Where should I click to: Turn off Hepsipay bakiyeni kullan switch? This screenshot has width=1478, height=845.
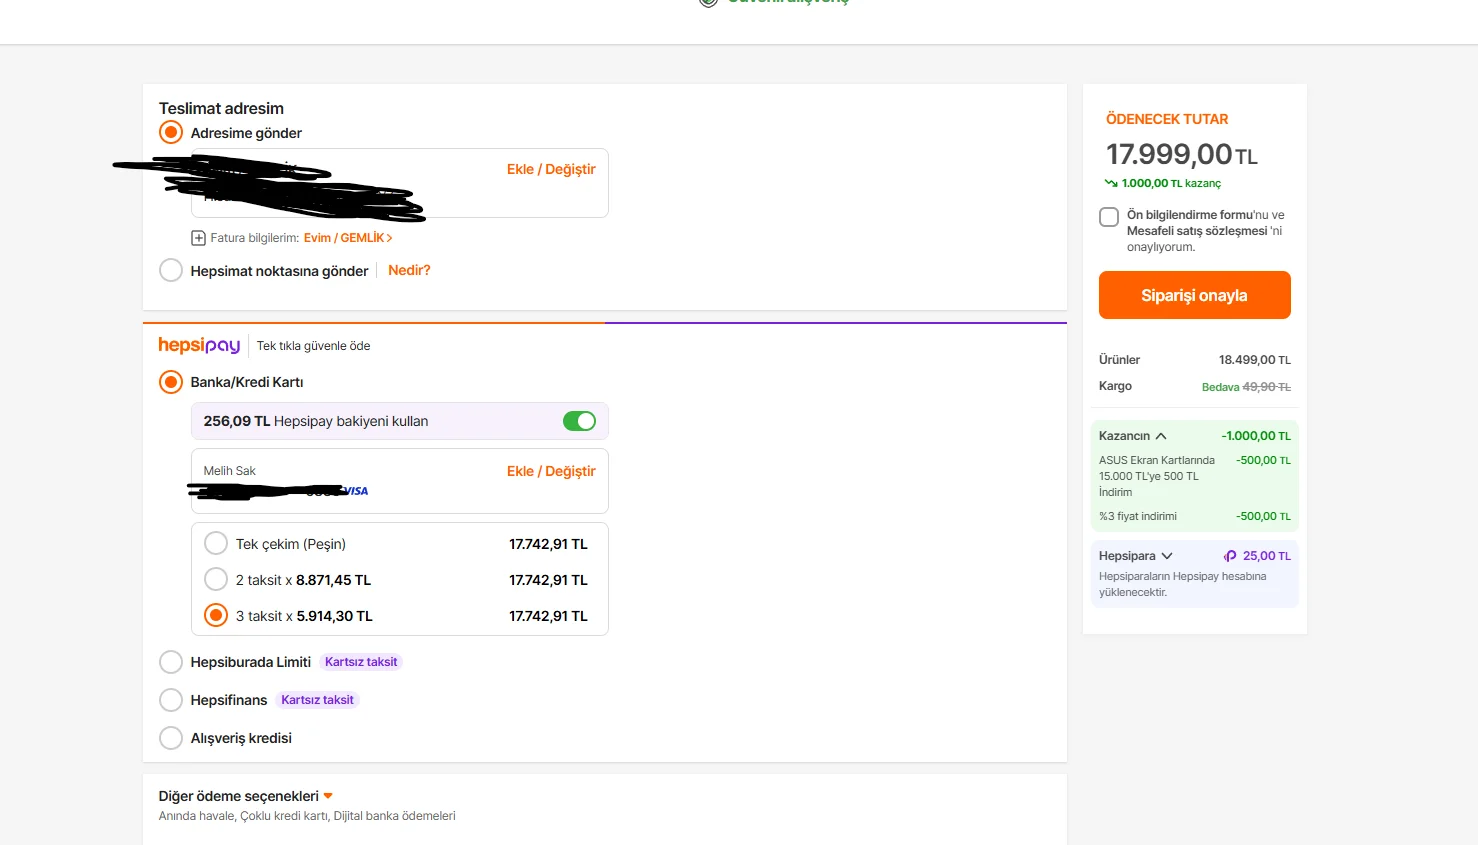(579, 421)
